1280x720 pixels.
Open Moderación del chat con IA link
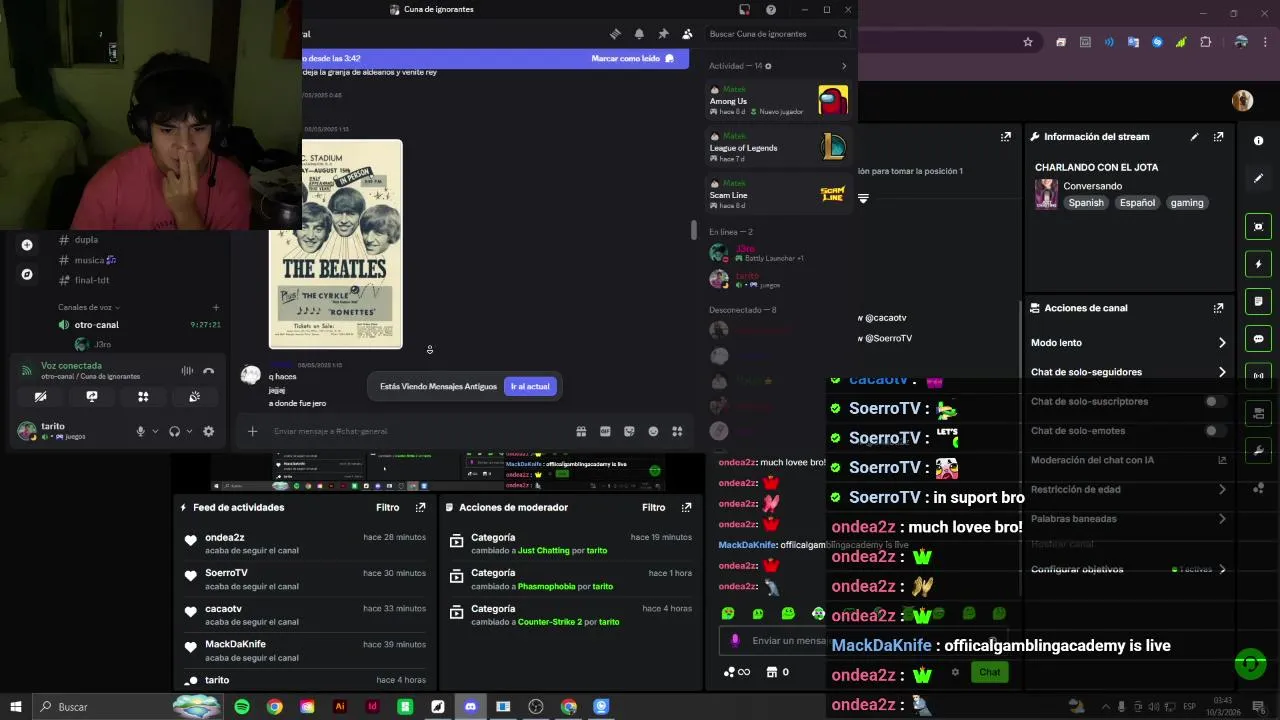[x=1128, y=460]
